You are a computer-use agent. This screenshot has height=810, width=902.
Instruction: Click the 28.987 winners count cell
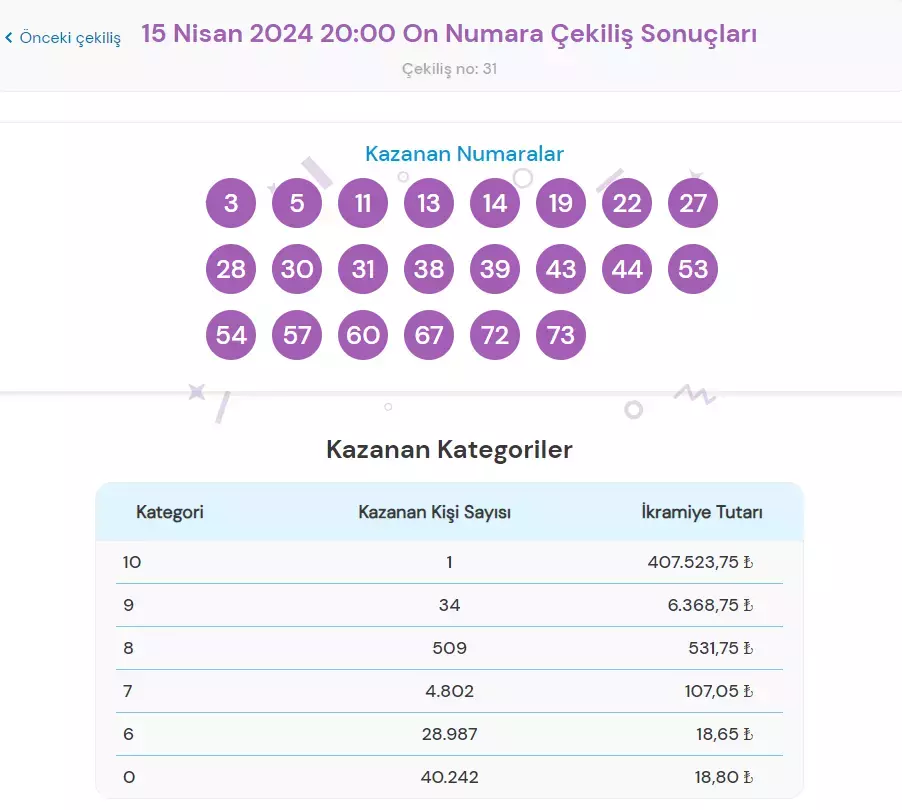tap(450, 734)
